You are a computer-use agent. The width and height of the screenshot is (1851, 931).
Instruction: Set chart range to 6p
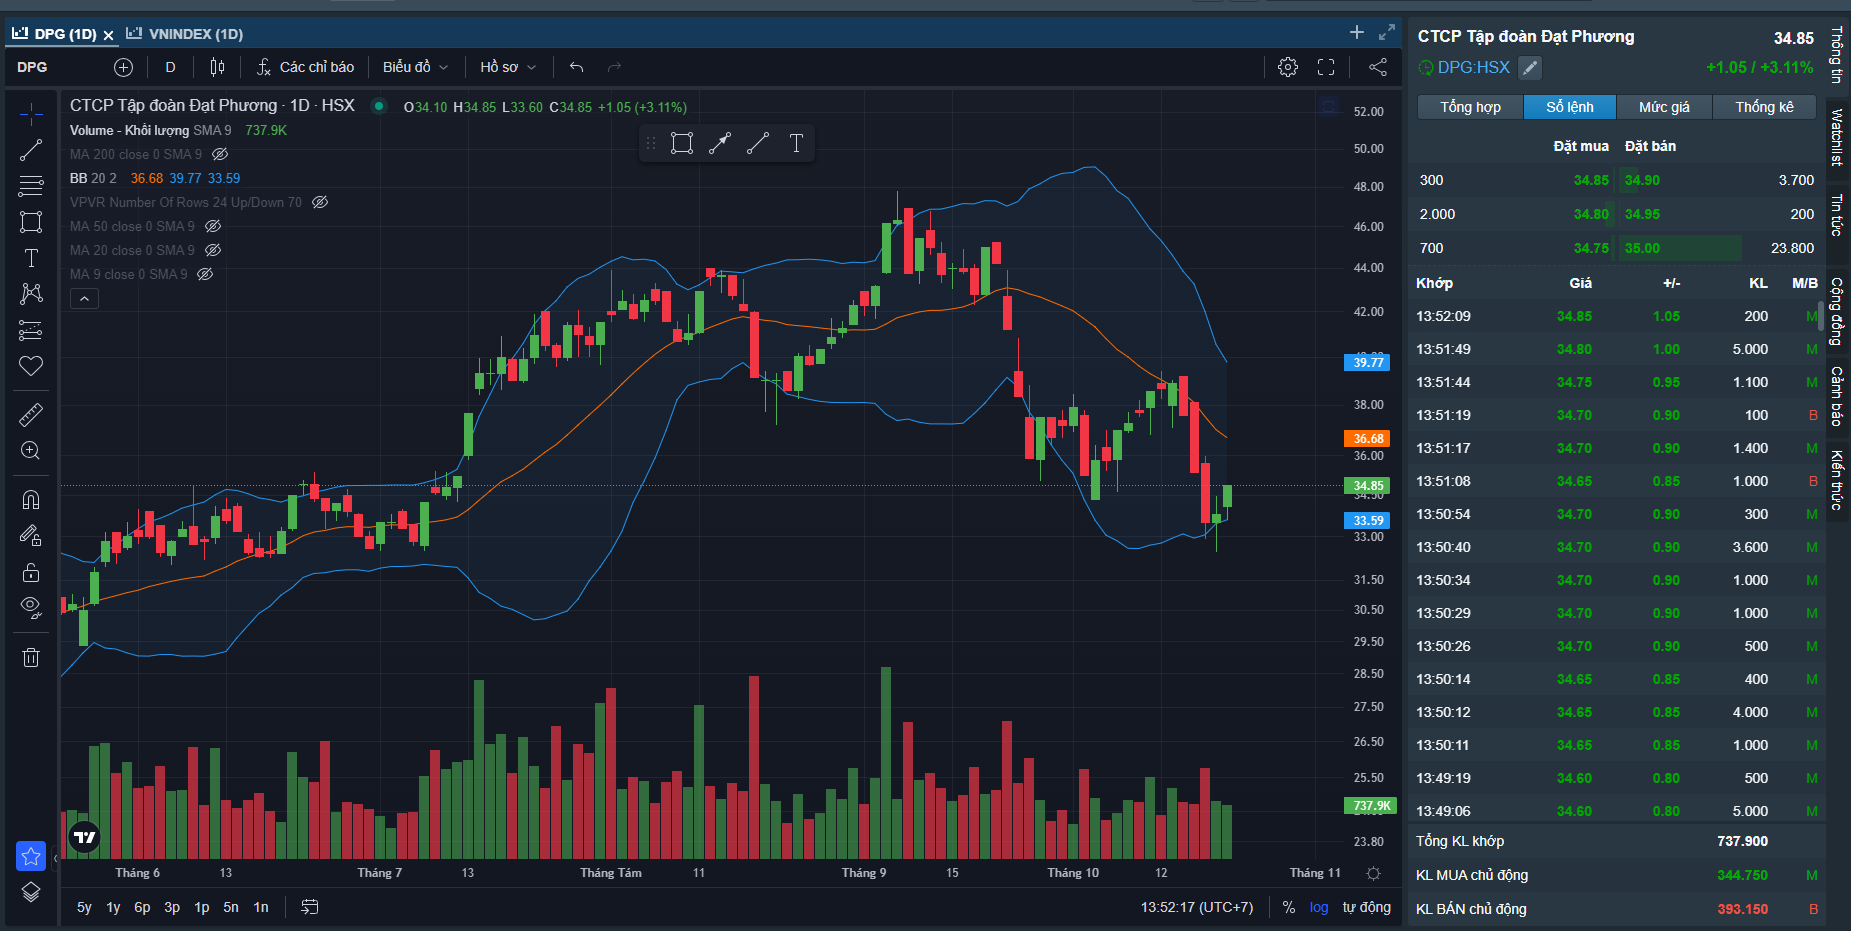[142, 907]
